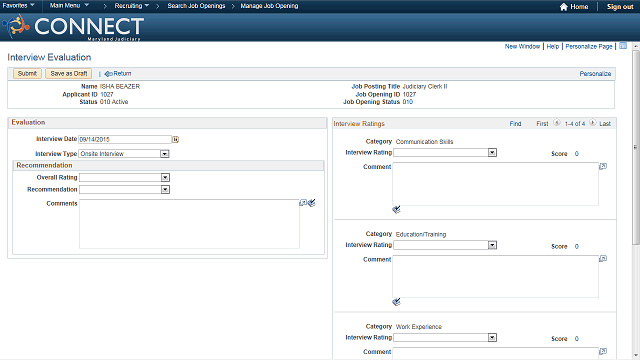This screenshot has width=640, height=360.
Task: Expand Education/Training comment popup icon
Action: (x=603, y=259)
